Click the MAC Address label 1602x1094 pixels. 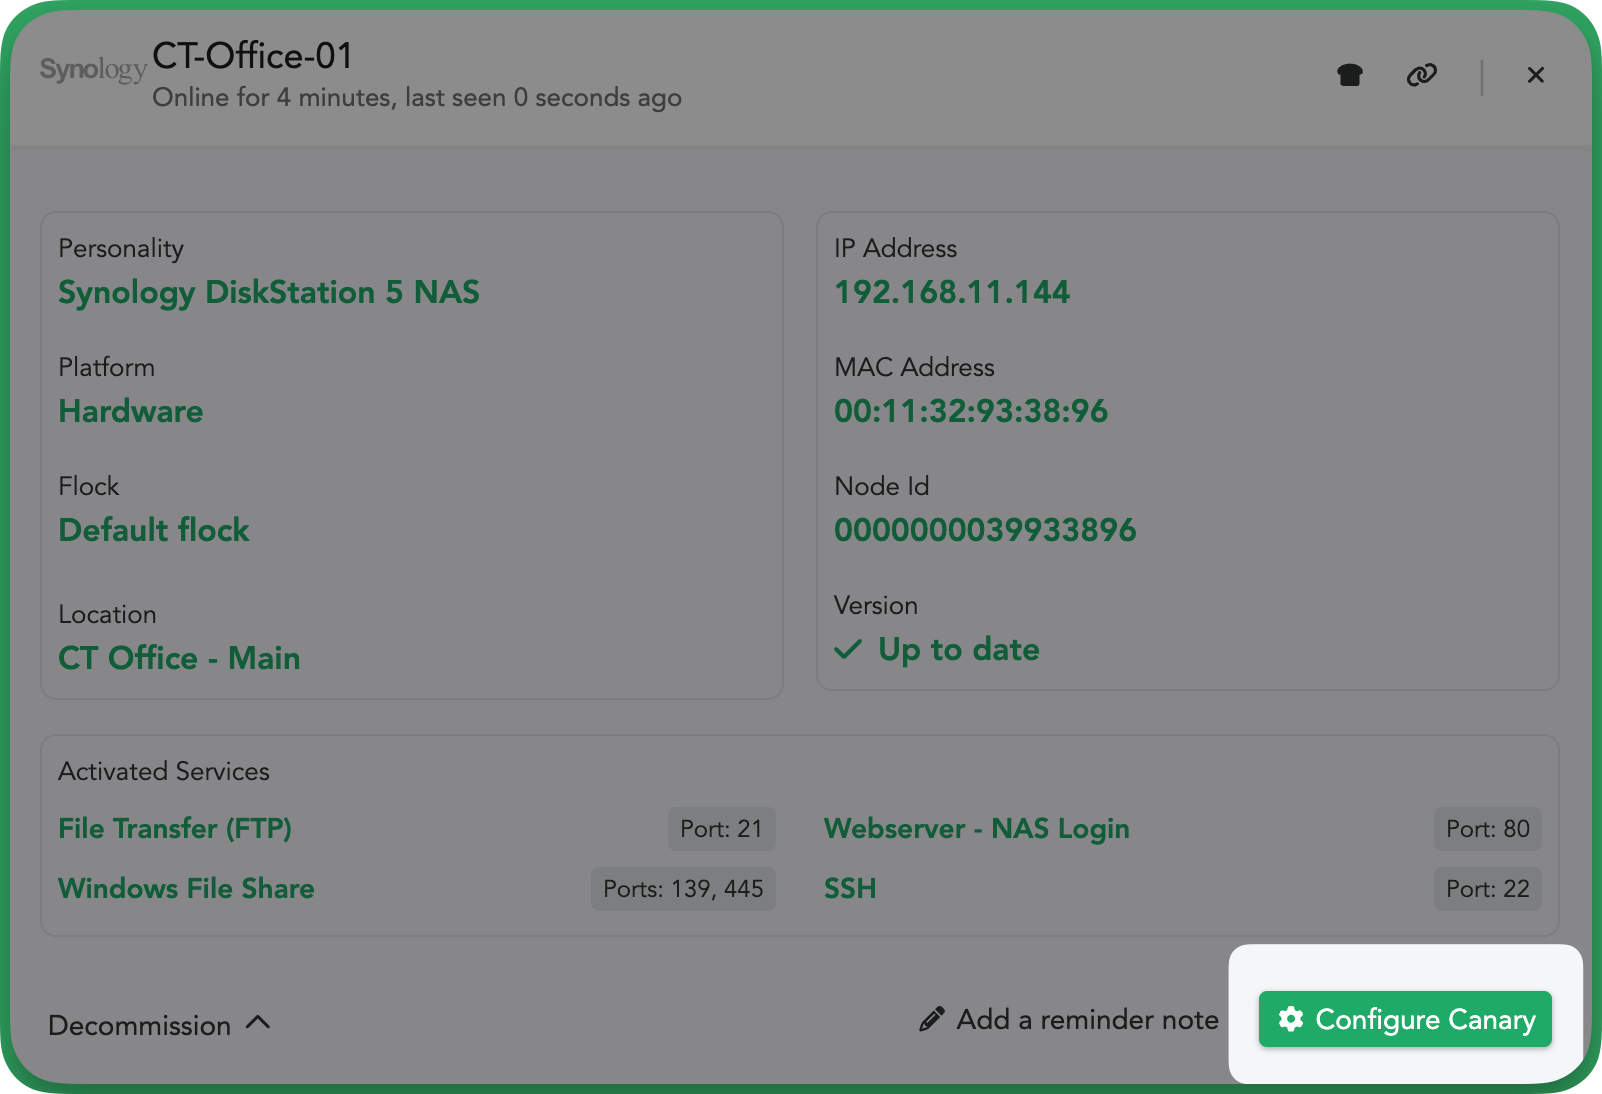pyautogui.click(x=915, y=367)
